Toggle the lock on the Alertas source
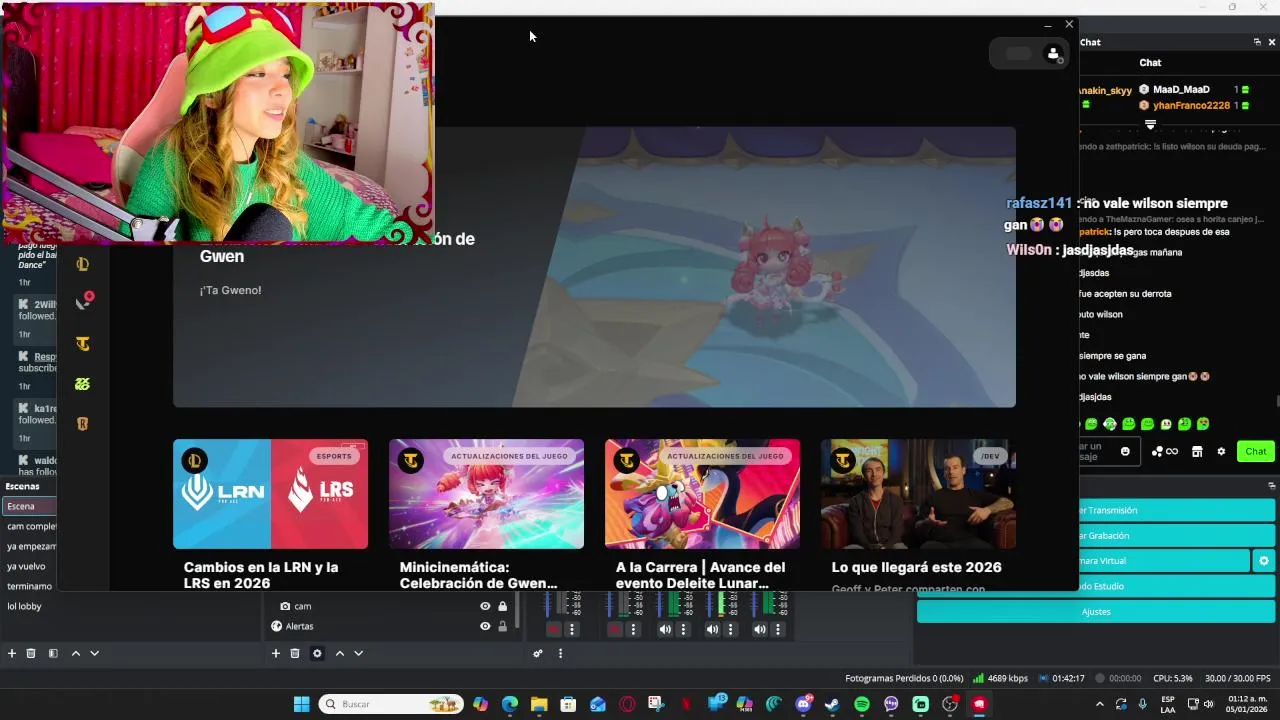 pyautogui.click(x=502, y=626)
